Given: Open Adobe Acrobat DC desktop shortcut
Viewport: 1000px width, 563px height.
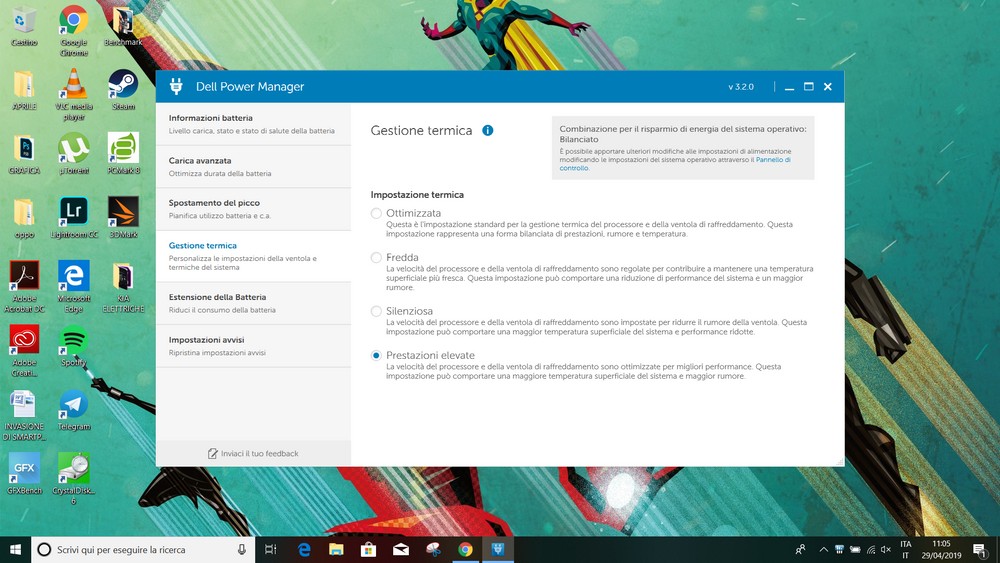Looking at the screenshot, I should click(x=24, y=286).
